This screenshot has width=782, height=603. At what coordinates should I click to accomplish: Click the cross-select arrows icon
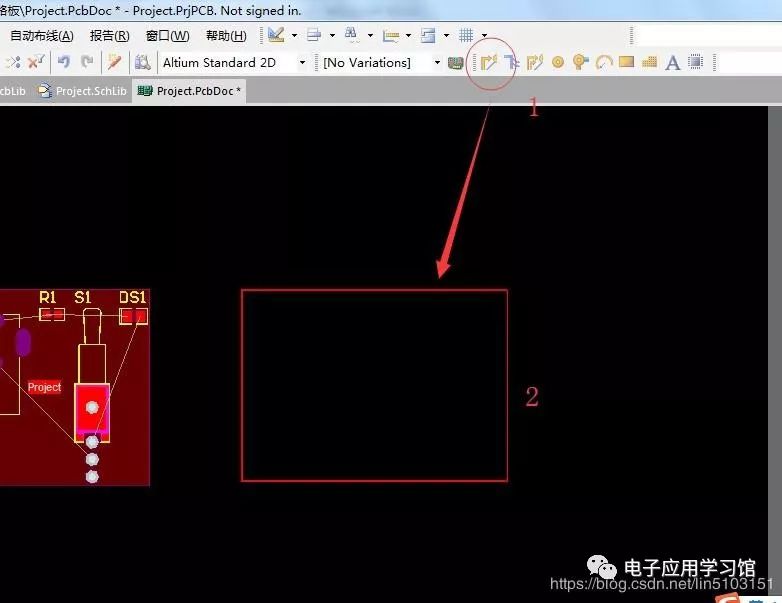click(x=12, y=62)
